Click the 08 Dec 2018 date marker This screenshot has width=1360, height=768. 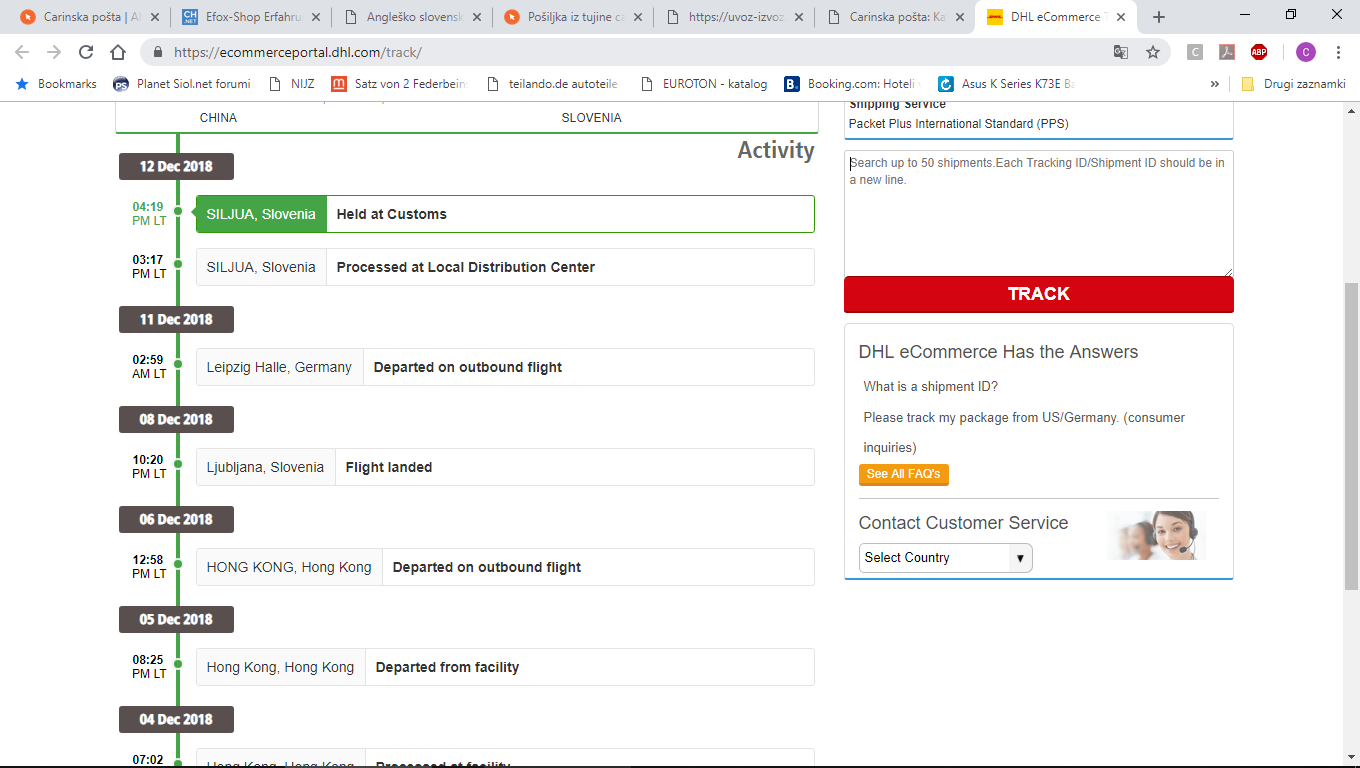[176, 419]
